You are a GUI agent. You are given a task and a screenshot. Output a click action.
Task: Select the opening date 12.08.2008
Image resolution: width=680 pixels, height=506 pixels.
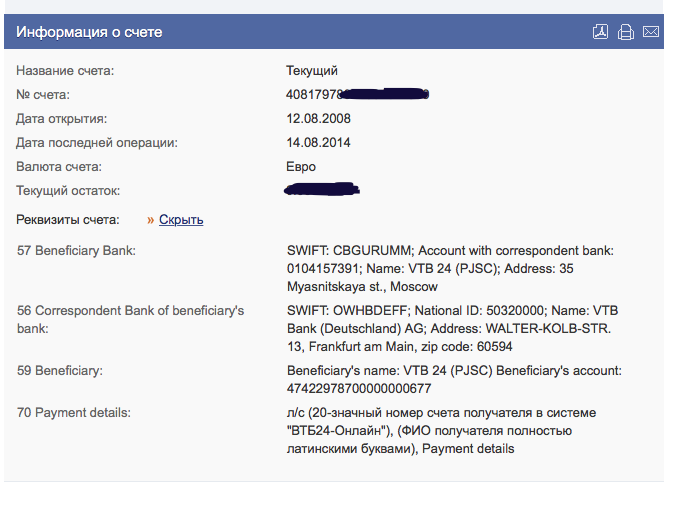[x=318, y=119]
